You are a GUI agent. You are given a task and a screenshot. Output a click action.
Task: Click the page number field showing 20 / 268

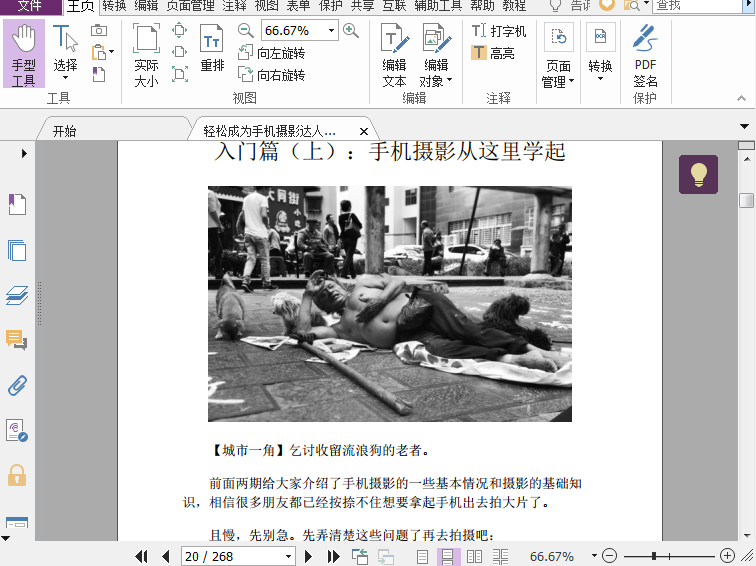click(x=232, y=556)
